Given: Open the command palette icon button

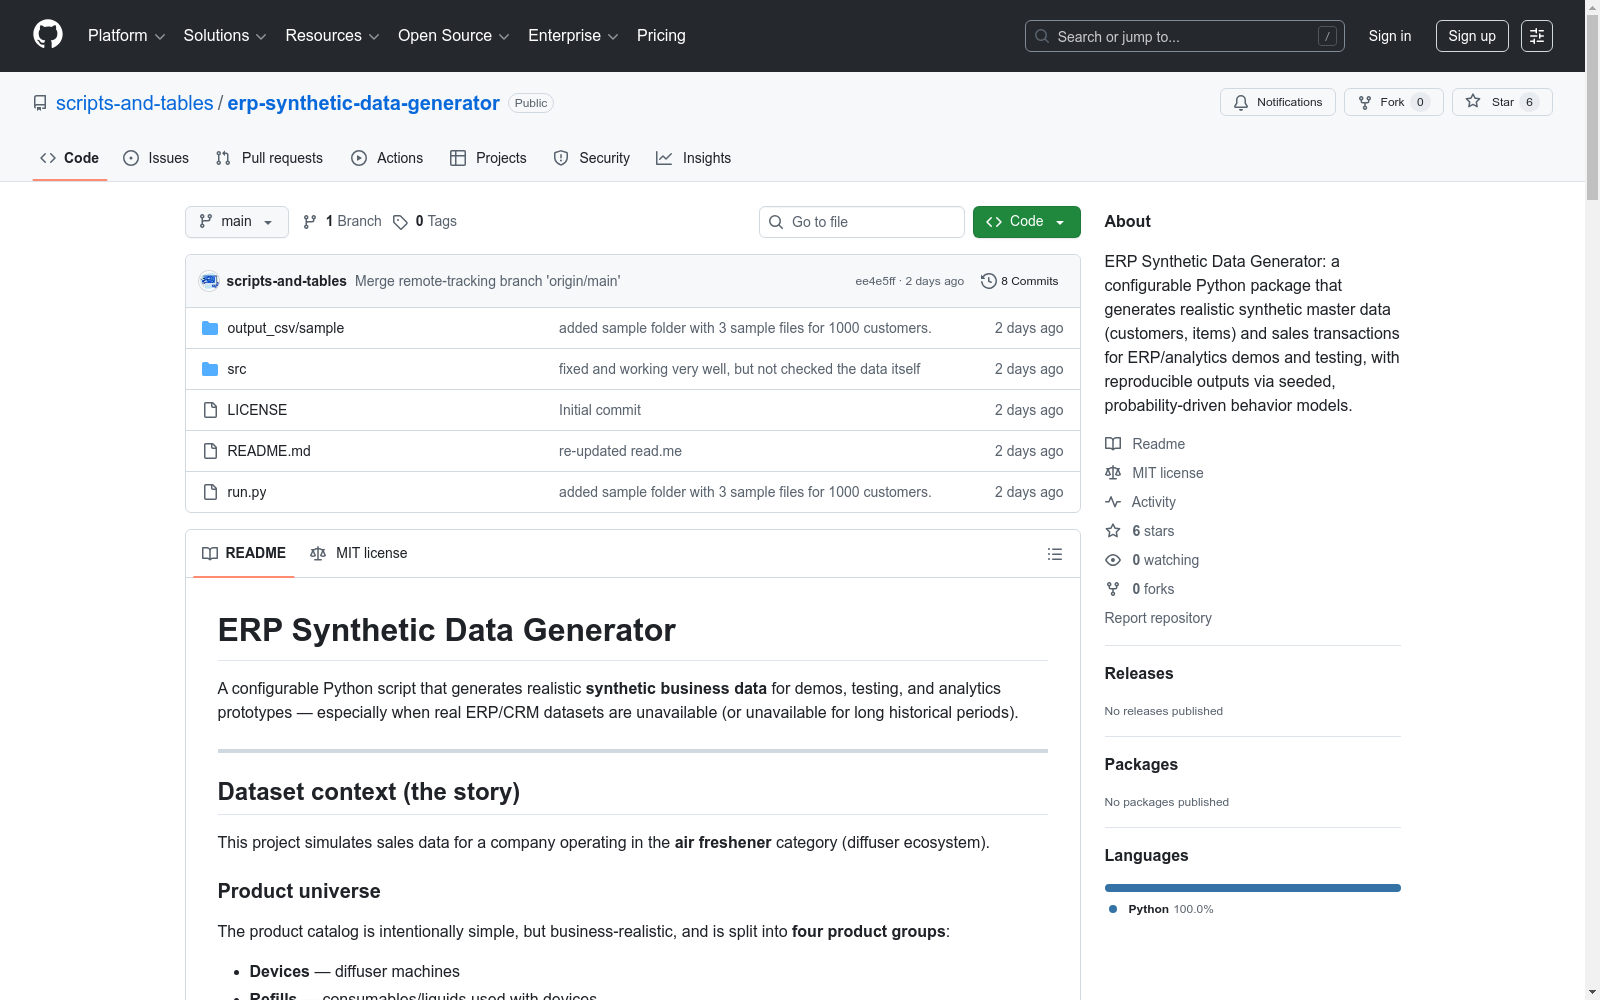Looking at the screenshot, I should 1537,36.
